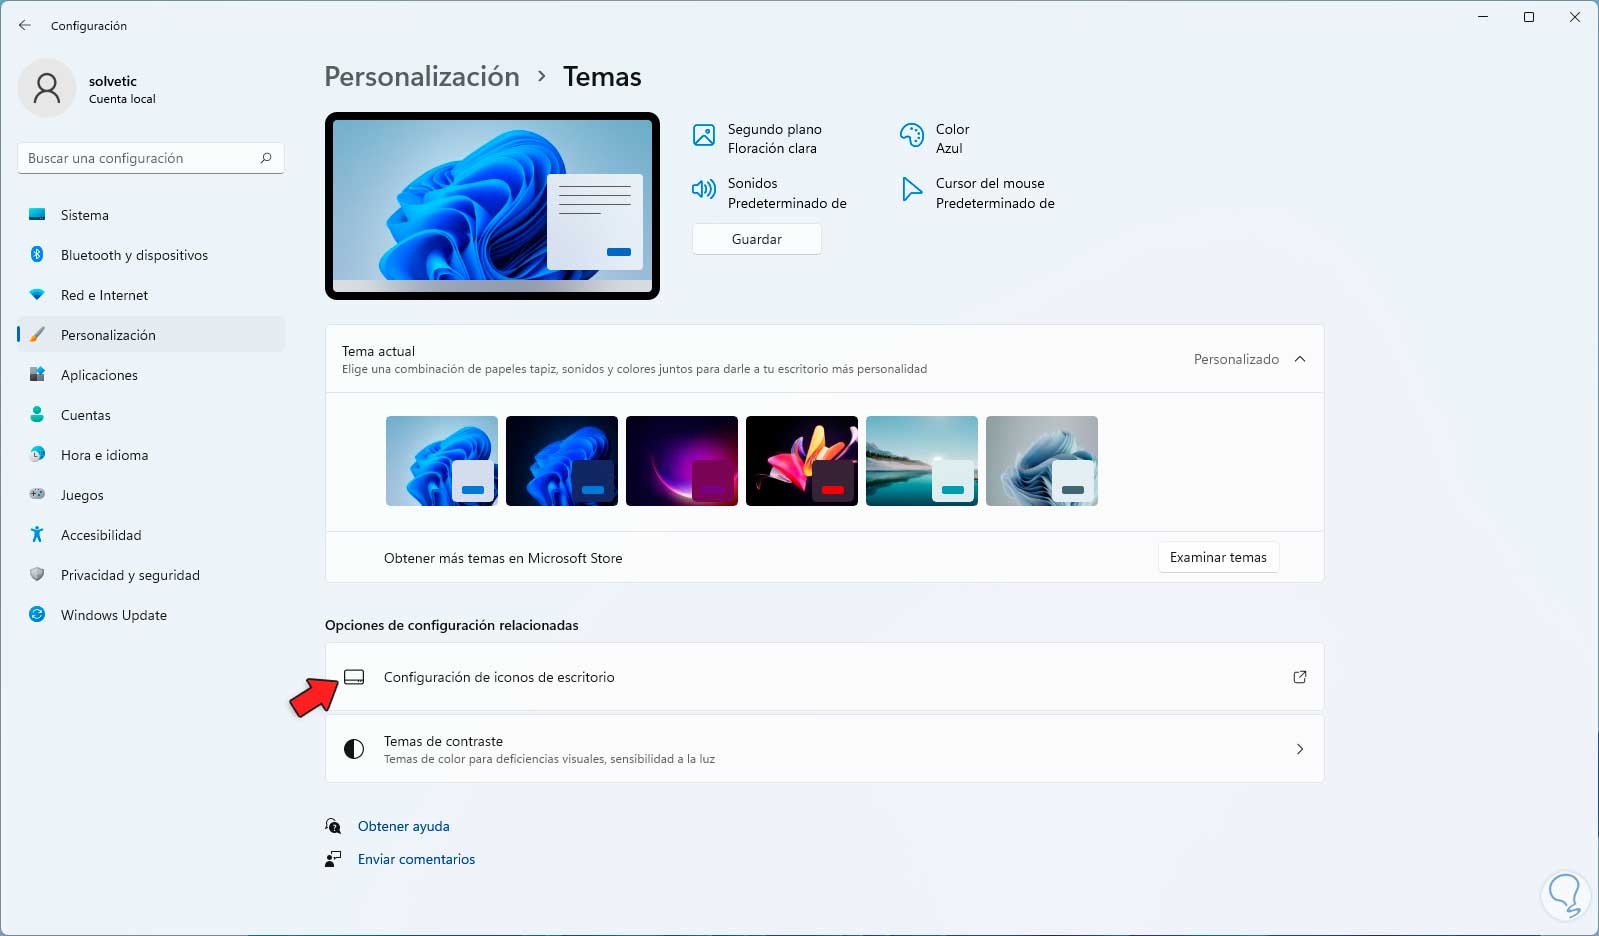Open Hora e idioma settings
This screenshot has height=936, width=1599.
tap(151, 455)
